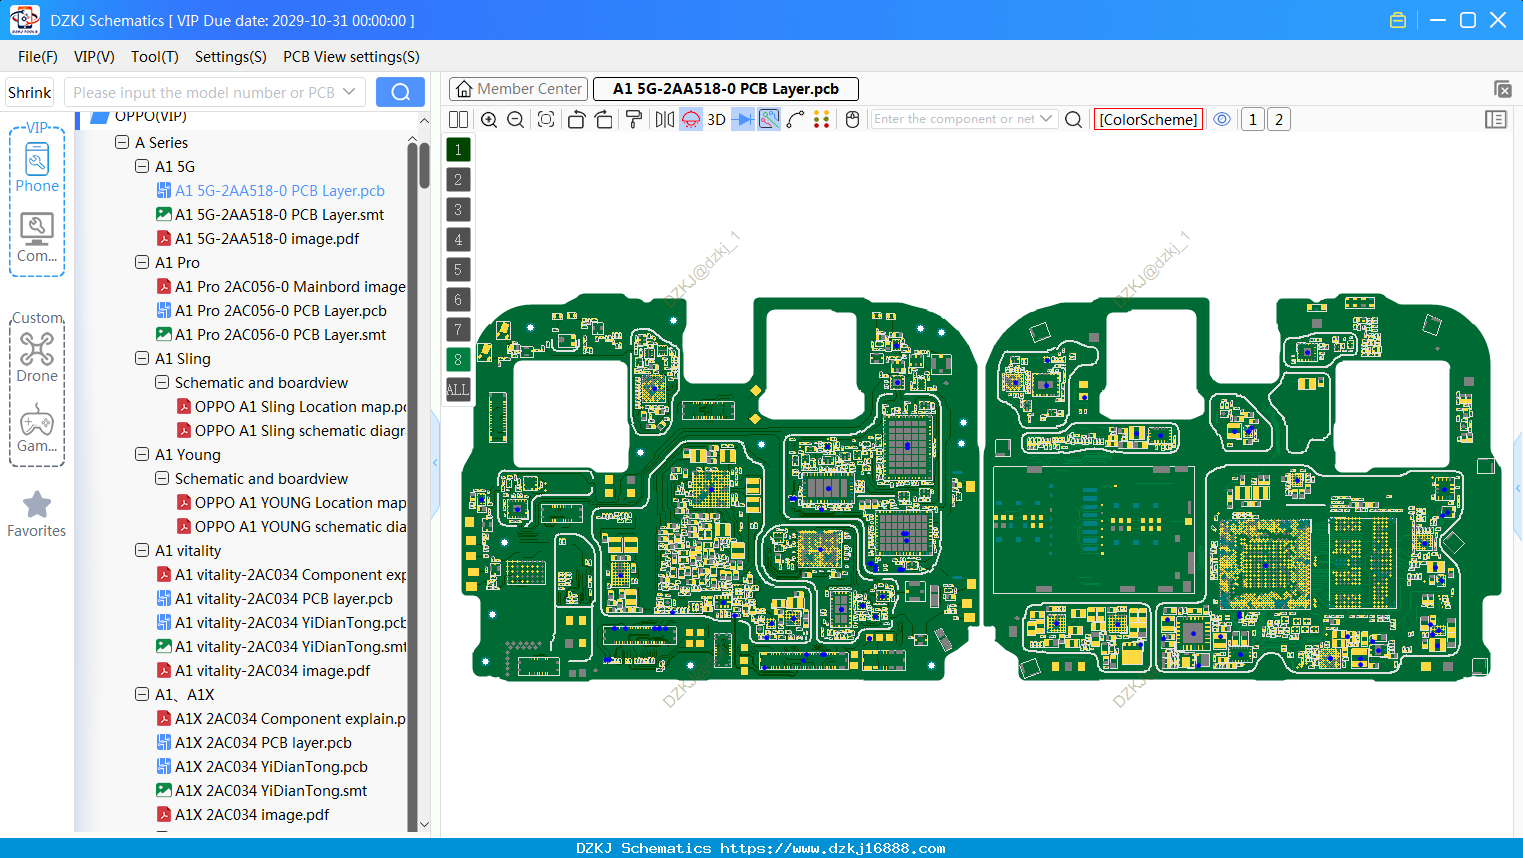Open the component or net dropdown

click(x=1046, y=119)
